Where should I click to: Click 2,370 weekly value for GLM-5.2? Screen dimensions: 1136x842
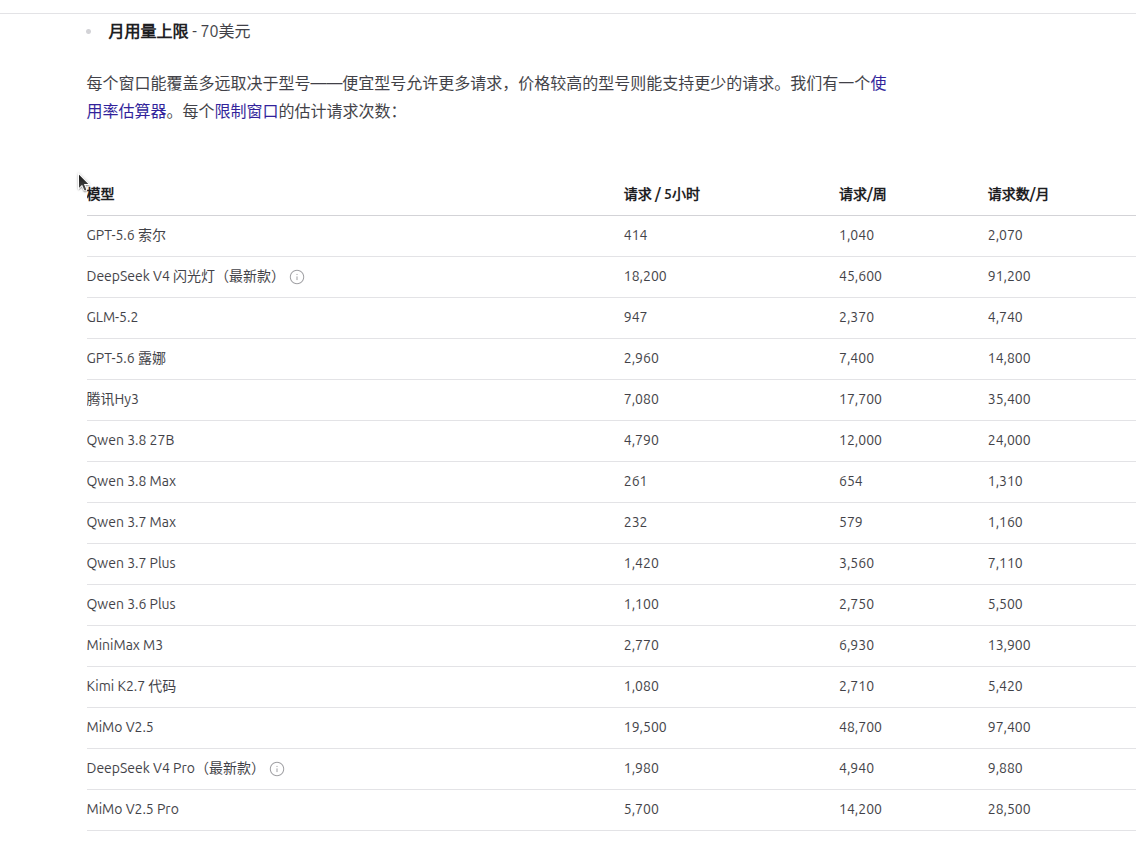[856, 317]
